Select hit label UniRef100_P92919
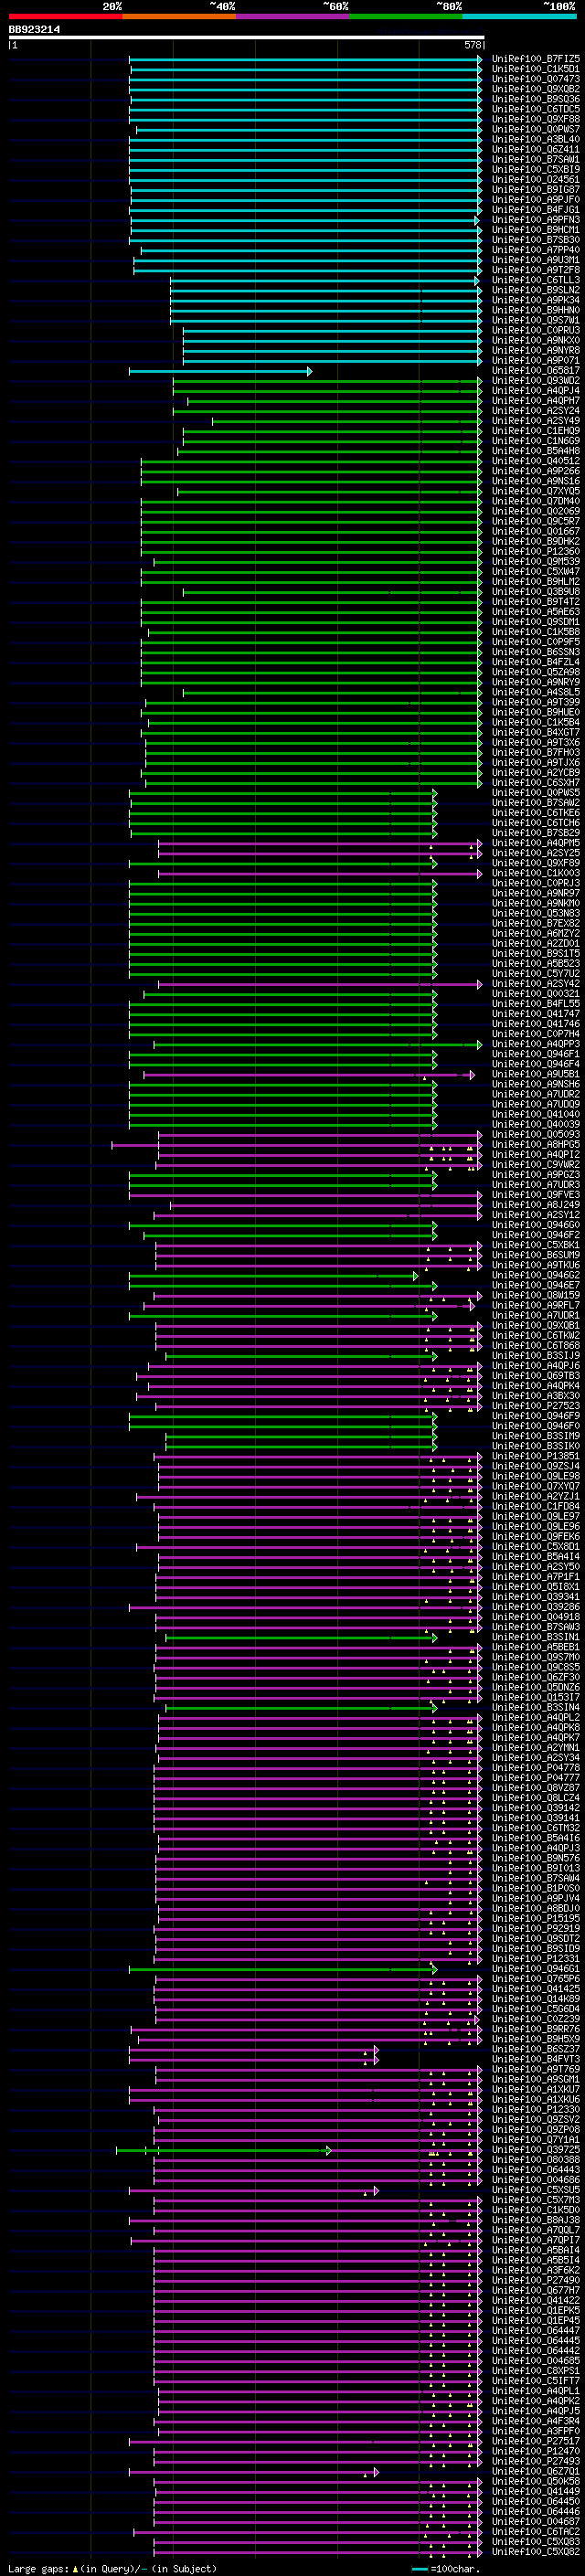 pyautogui.click(x=536, y=1929)
